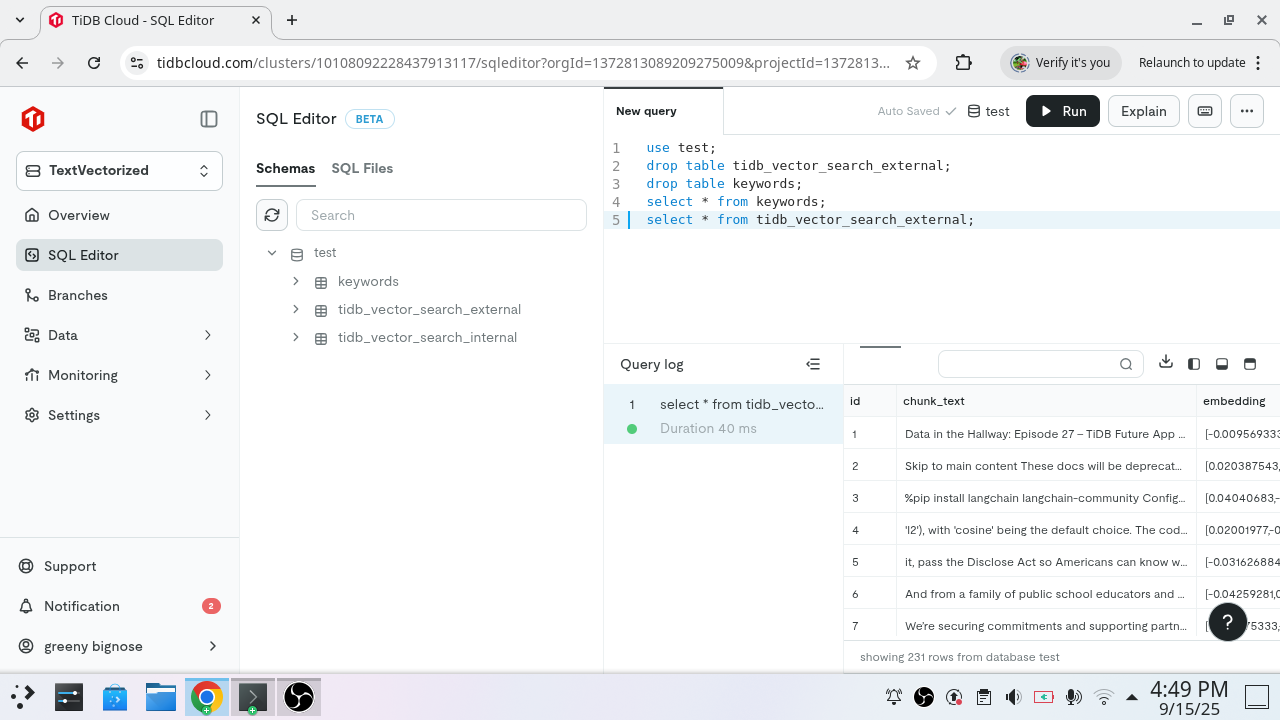1280x720 pixels.
Task: Click the results search magnifier icon
Action: point(1126,364)
